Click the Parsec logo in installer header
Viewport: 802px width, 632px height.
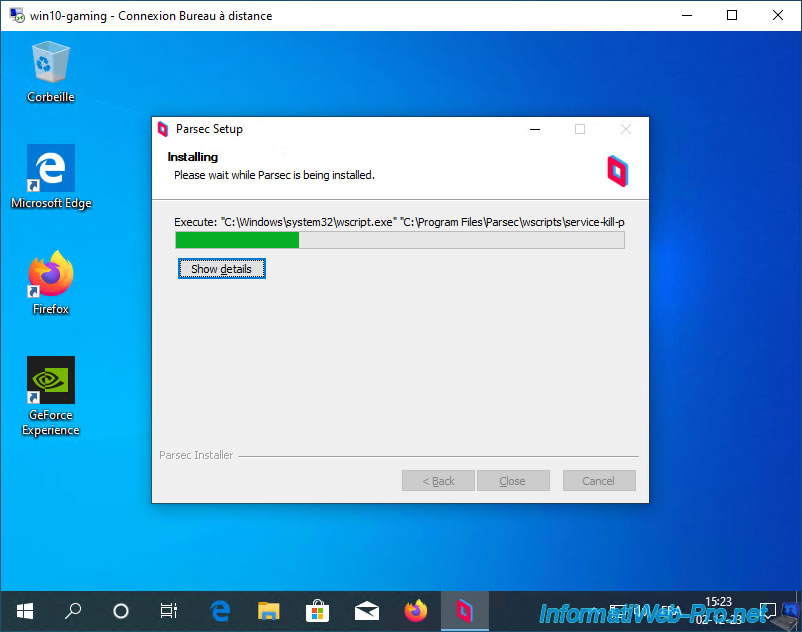point(617,171)
